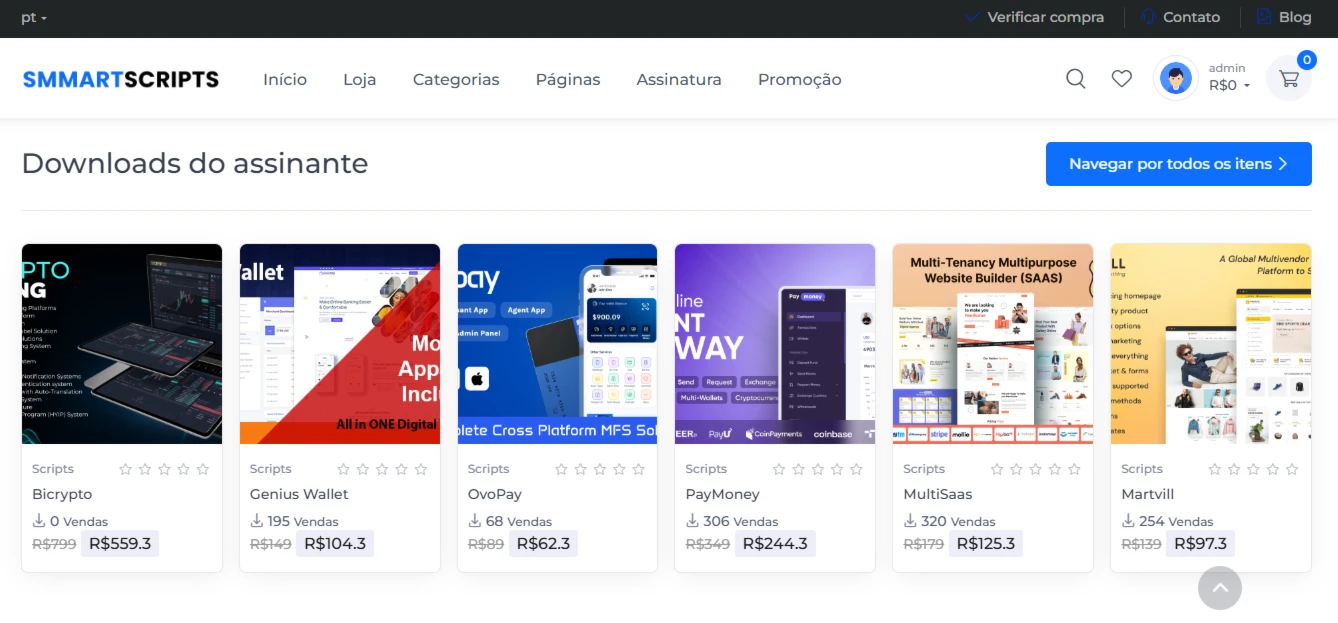Click the PayMoney star rating
The height and width of the screenshot is (623, 1338).
[x=818, y=469]
